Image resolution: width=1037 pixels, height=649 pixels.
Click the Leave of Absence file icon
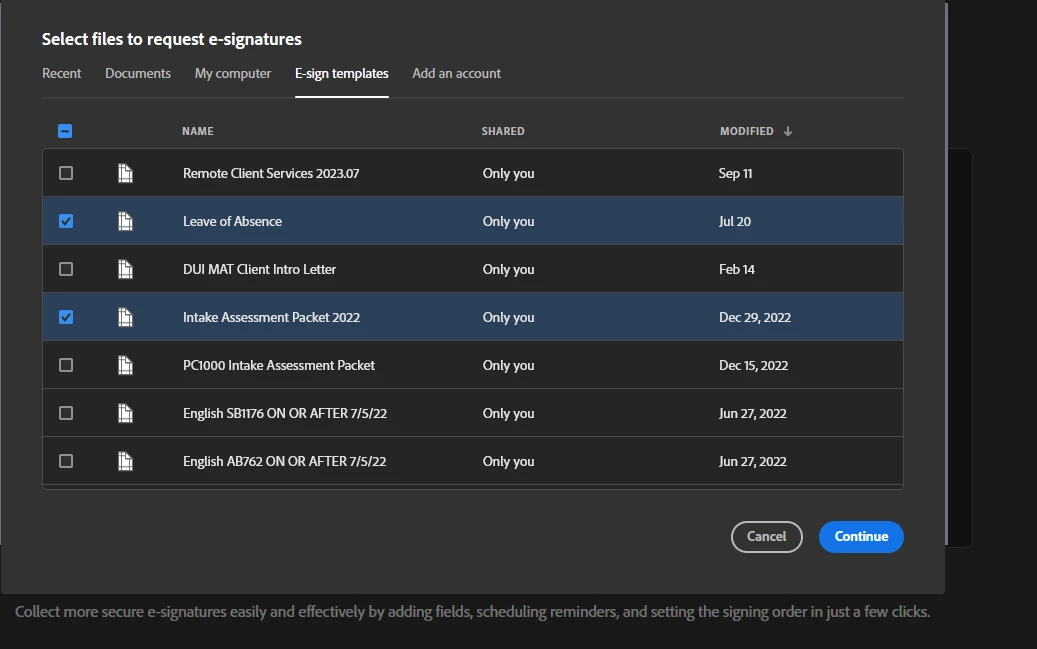[125, 221]
